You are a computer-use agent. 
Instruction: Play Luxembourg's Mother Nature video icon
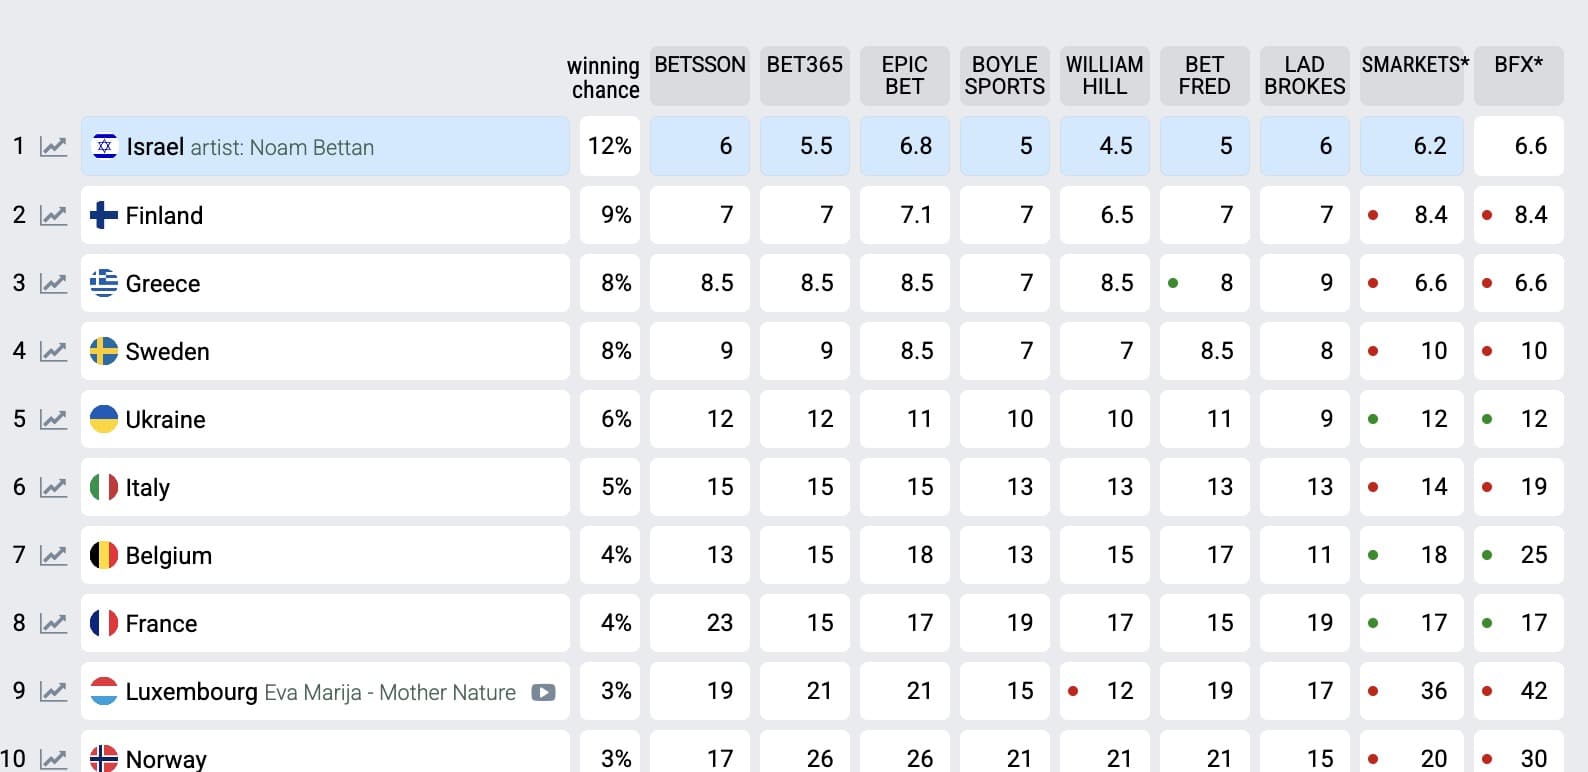coord(543,692)
